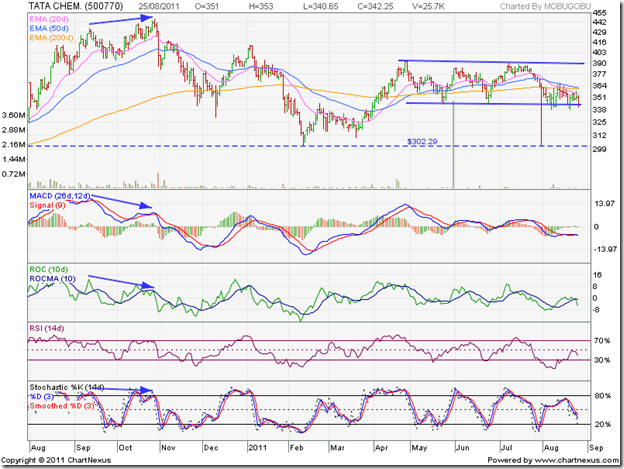624x469 pixels.
Task: Click the MACD (26d,12d) indicator label
Action: 60,196
